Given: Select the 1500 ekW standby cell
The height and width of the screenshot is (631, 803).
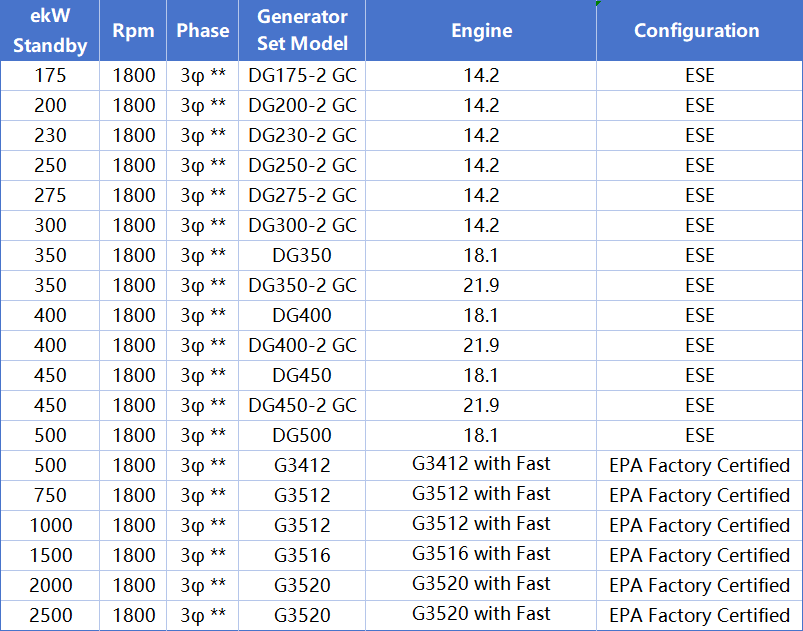Looking at the screenshot, I should click(x=50, y=555).
